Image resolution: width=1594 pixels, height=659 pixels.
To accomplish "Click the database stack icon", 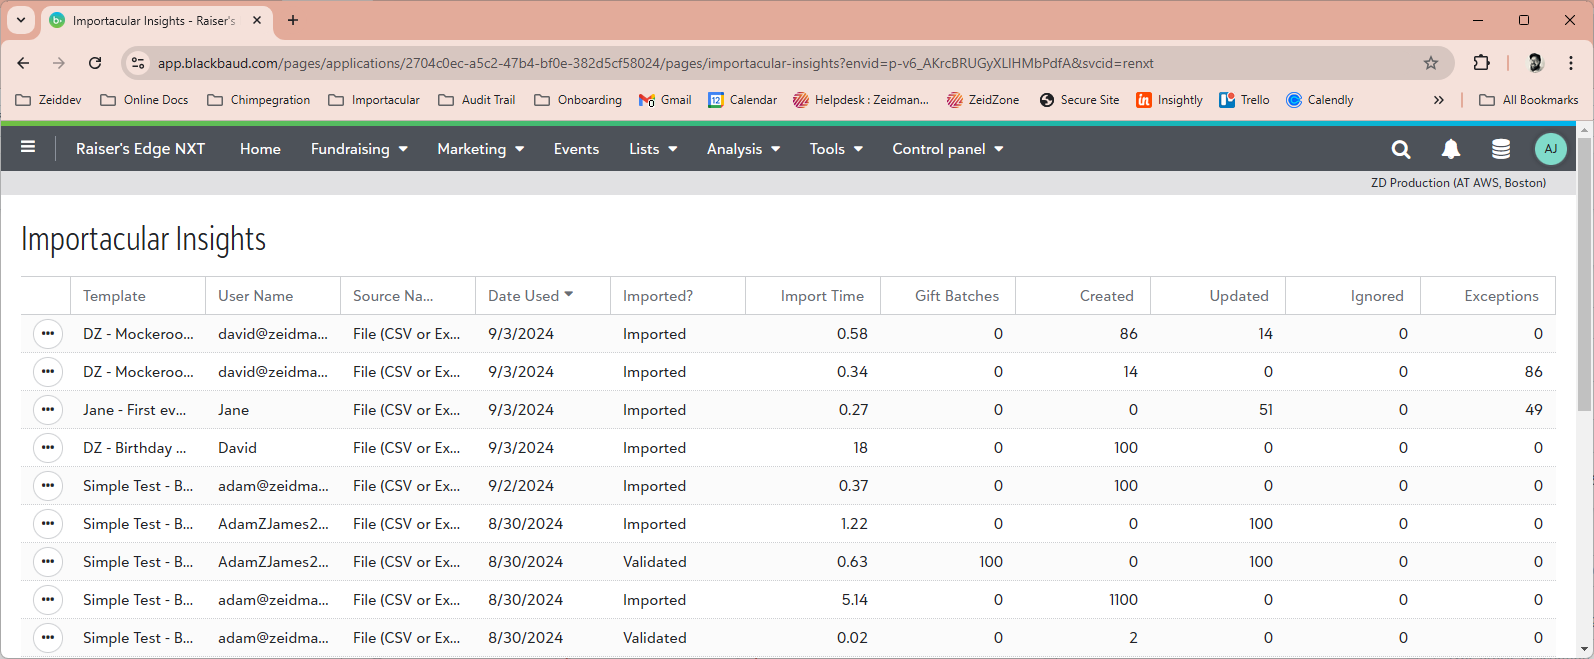I will coord(1501,149).
